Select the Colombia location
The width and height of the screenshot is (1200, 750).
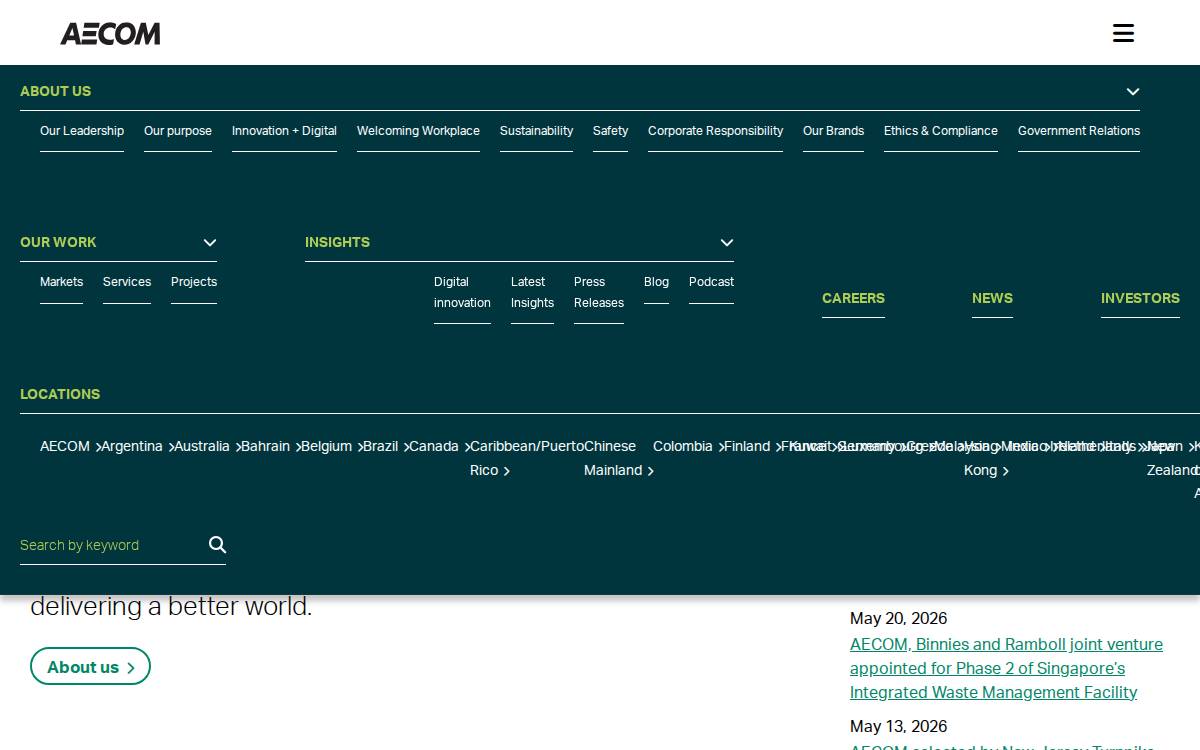(x=689, y=446)
